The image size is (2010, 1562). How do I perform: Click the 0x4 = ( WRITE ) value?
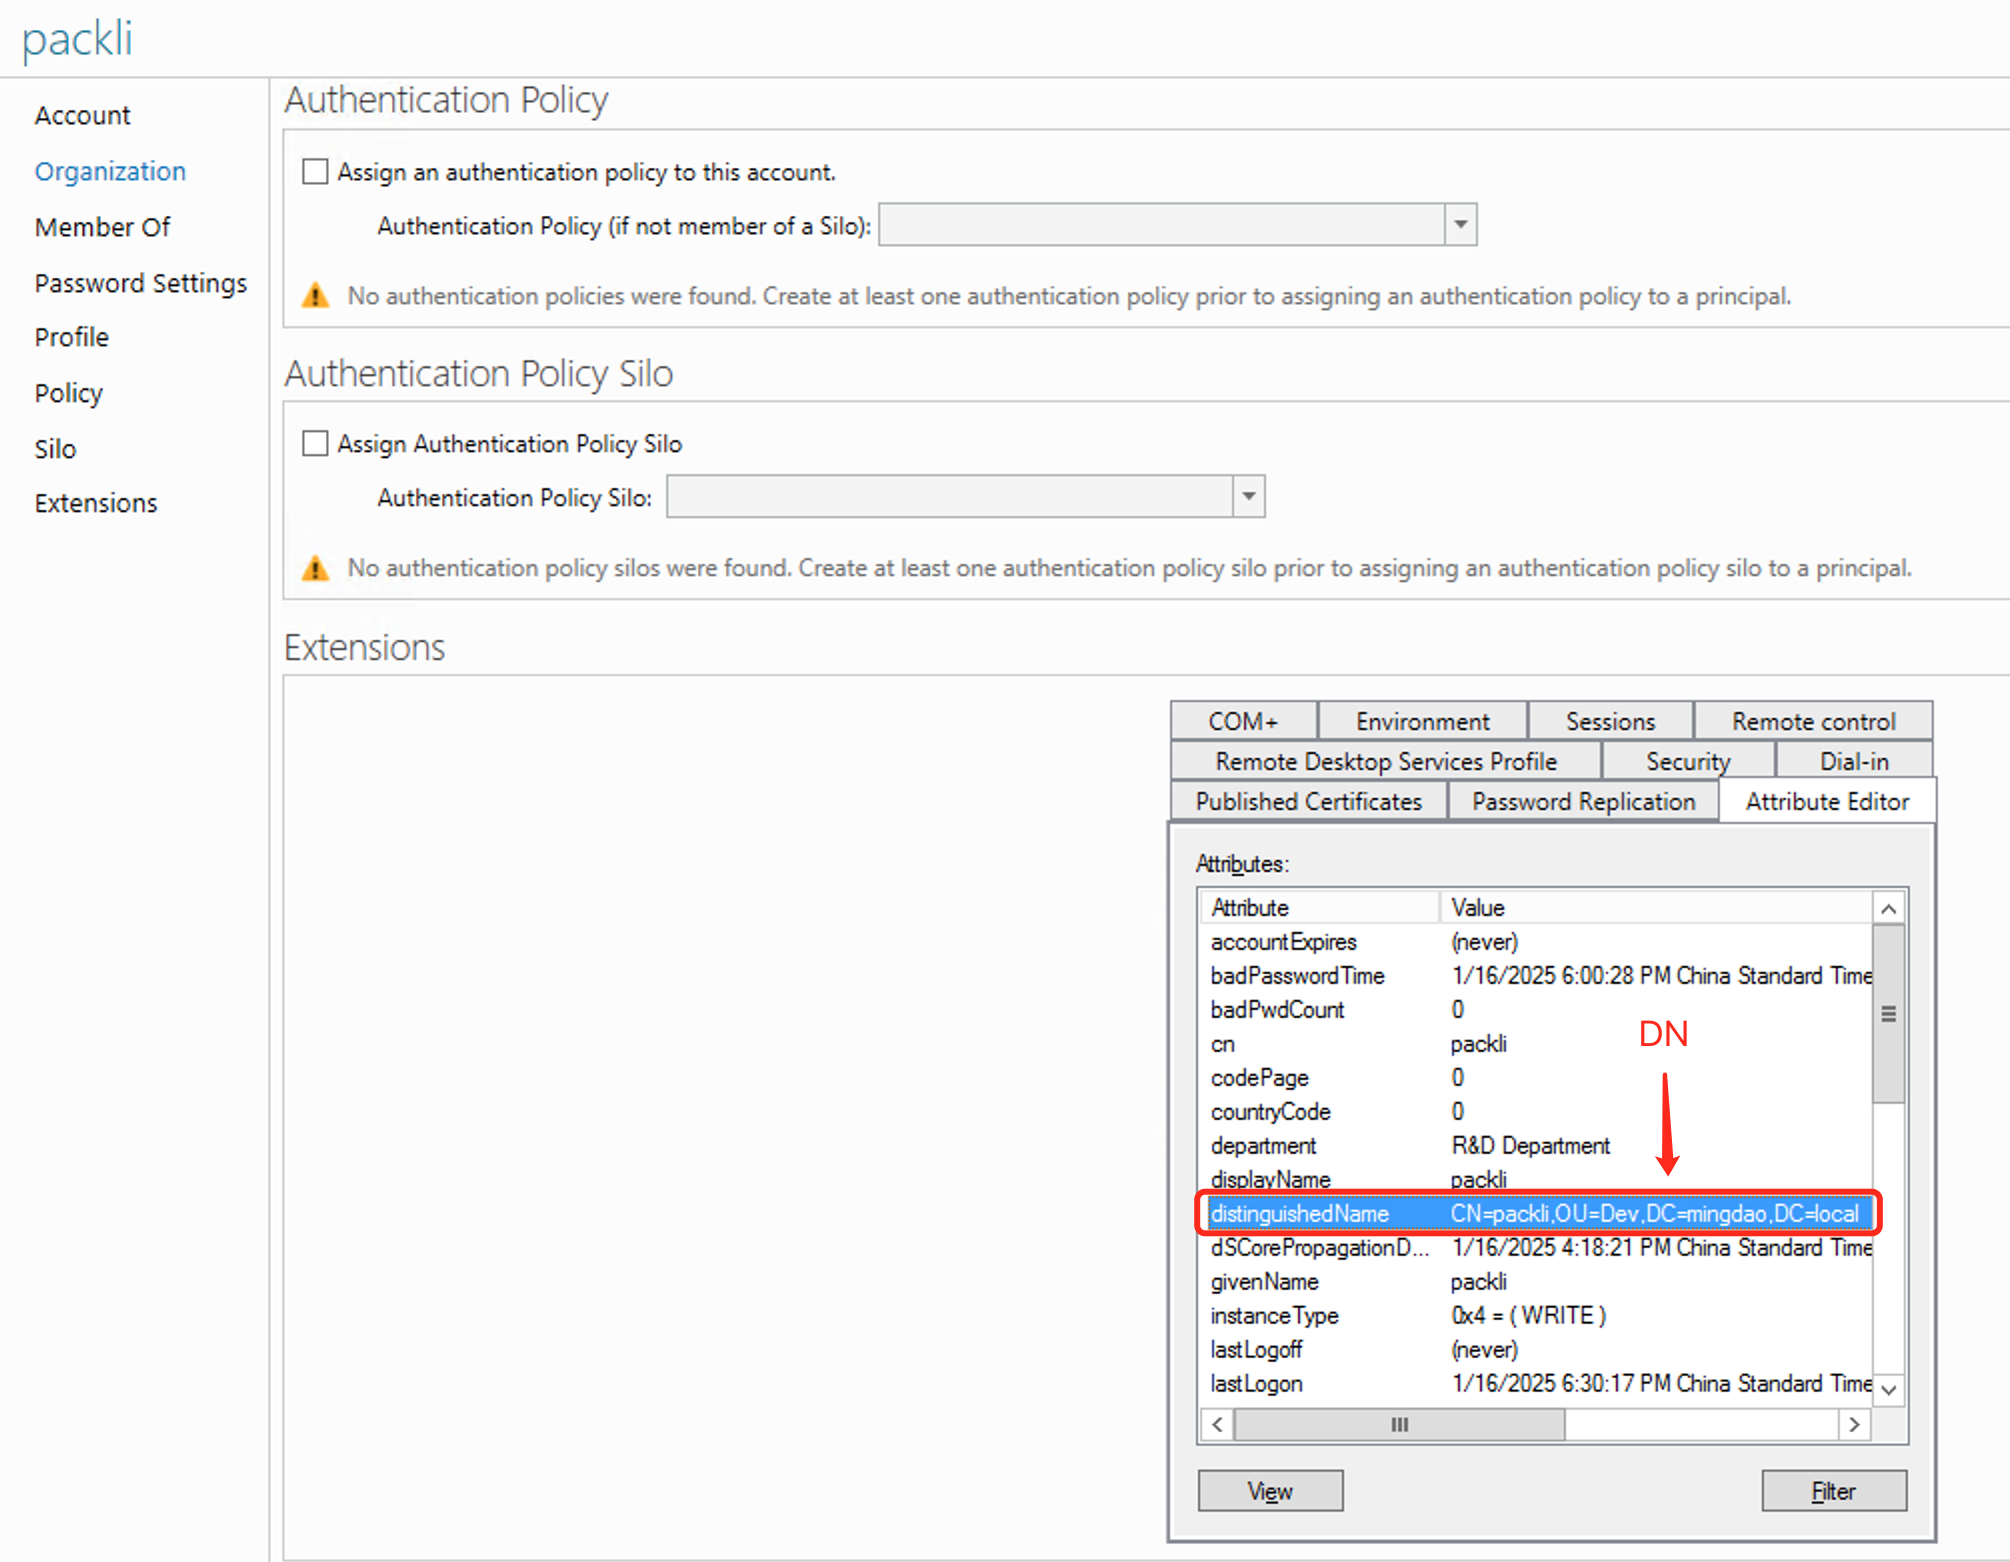1528,1316
